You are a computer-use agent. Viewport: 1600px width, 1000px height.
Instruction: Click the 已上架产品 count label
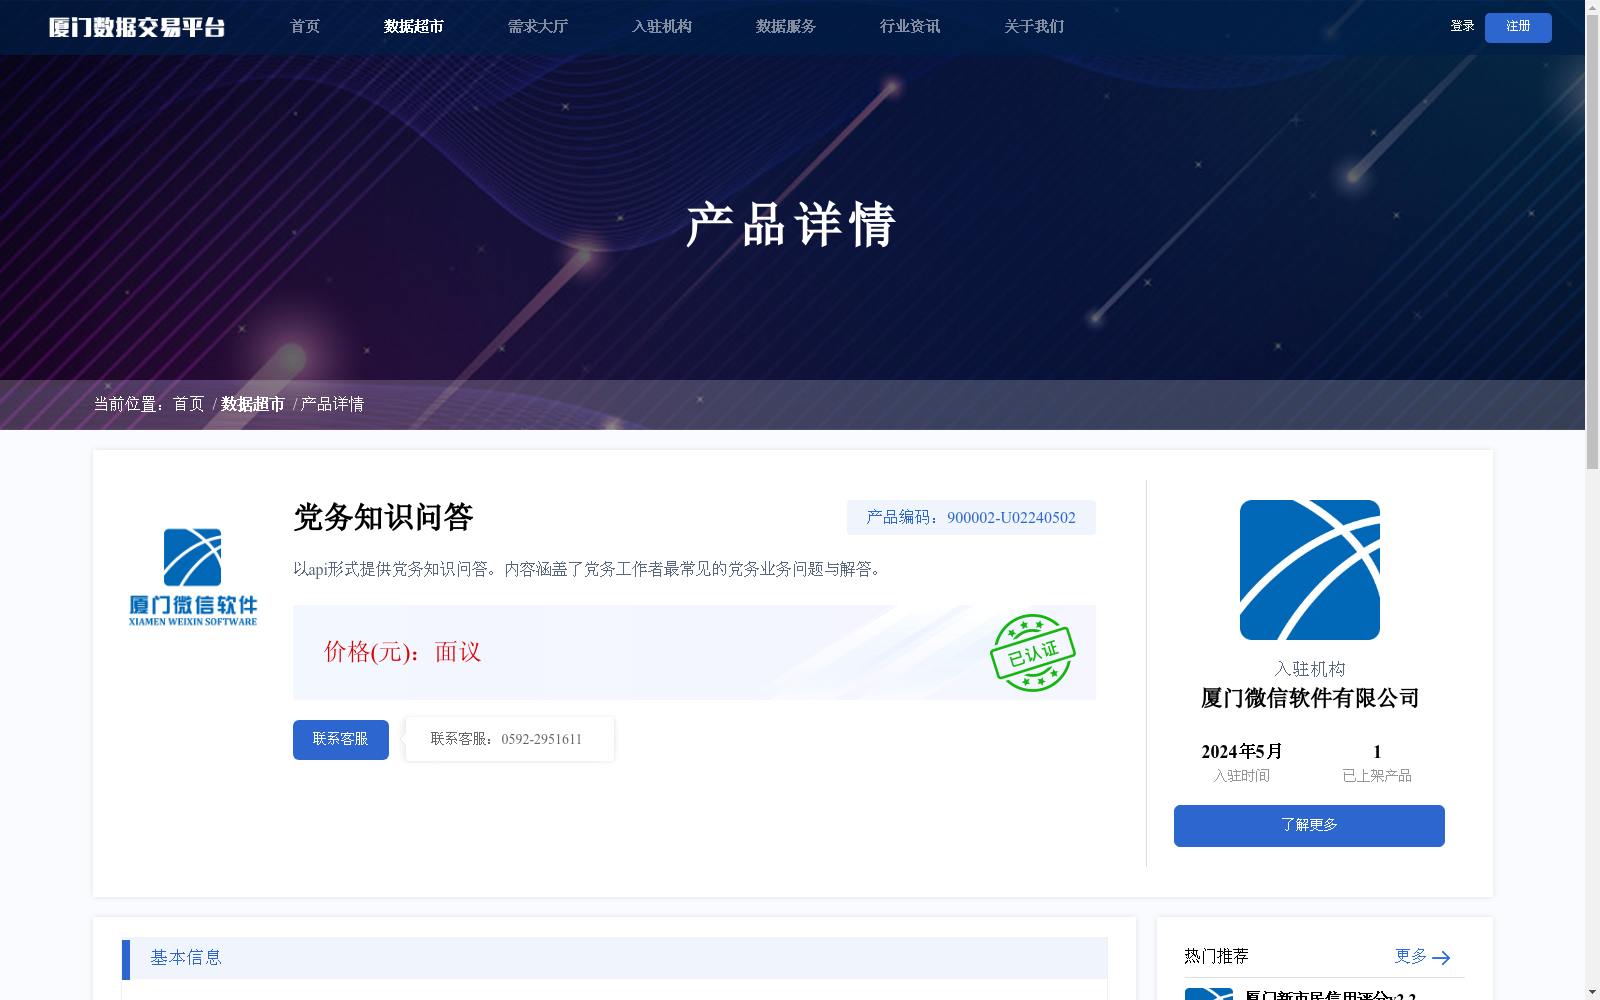[1377, 776]
